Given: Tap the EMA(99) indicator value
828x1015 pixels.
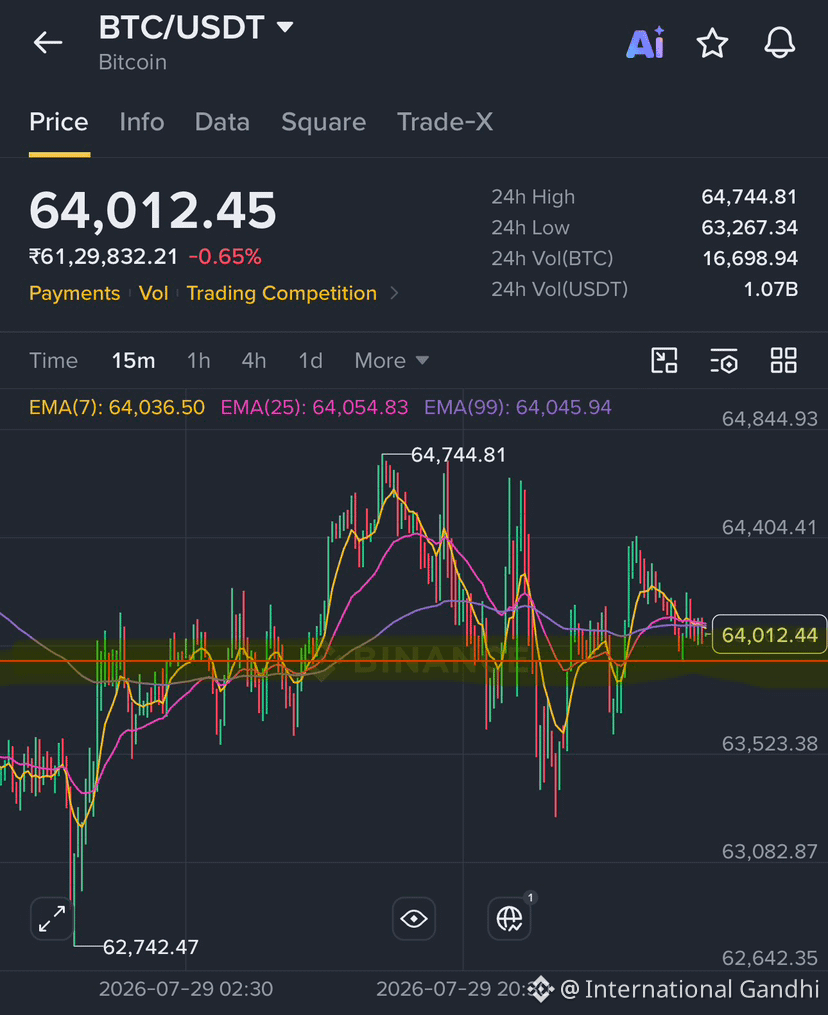Looking at the screenshot, I should (518, 407).
